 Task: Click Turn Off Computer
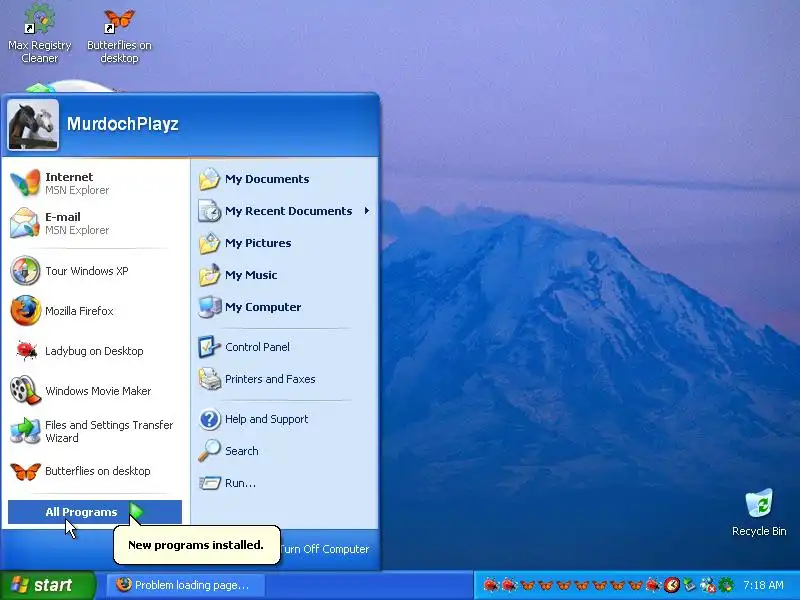(x=324, y=549)
